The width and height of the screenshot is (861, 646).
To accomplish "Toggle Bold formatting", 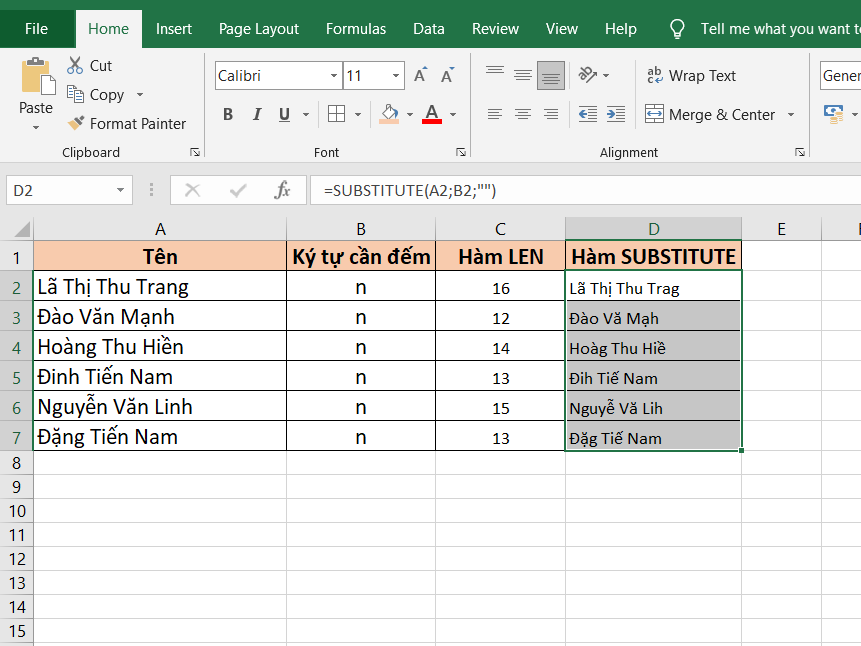I will (x=228, y=114).
